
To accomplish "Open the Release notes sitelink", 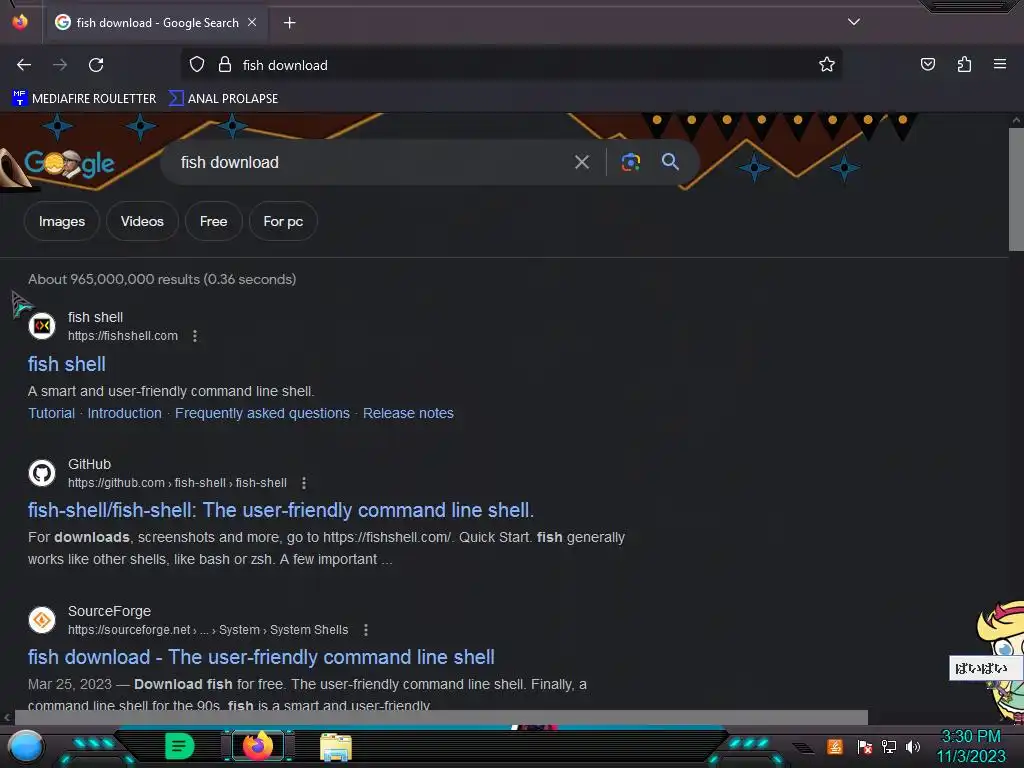I will point(408,413).
